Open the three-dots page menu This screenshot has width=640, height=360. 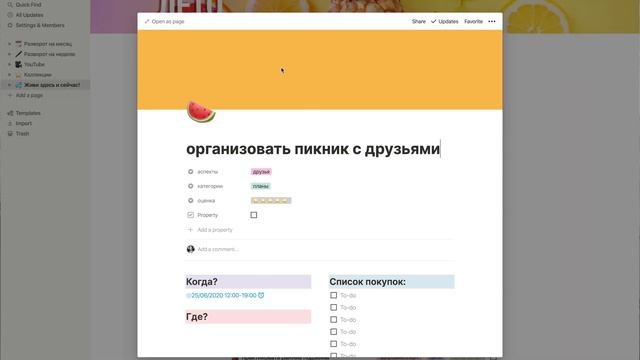492,21
